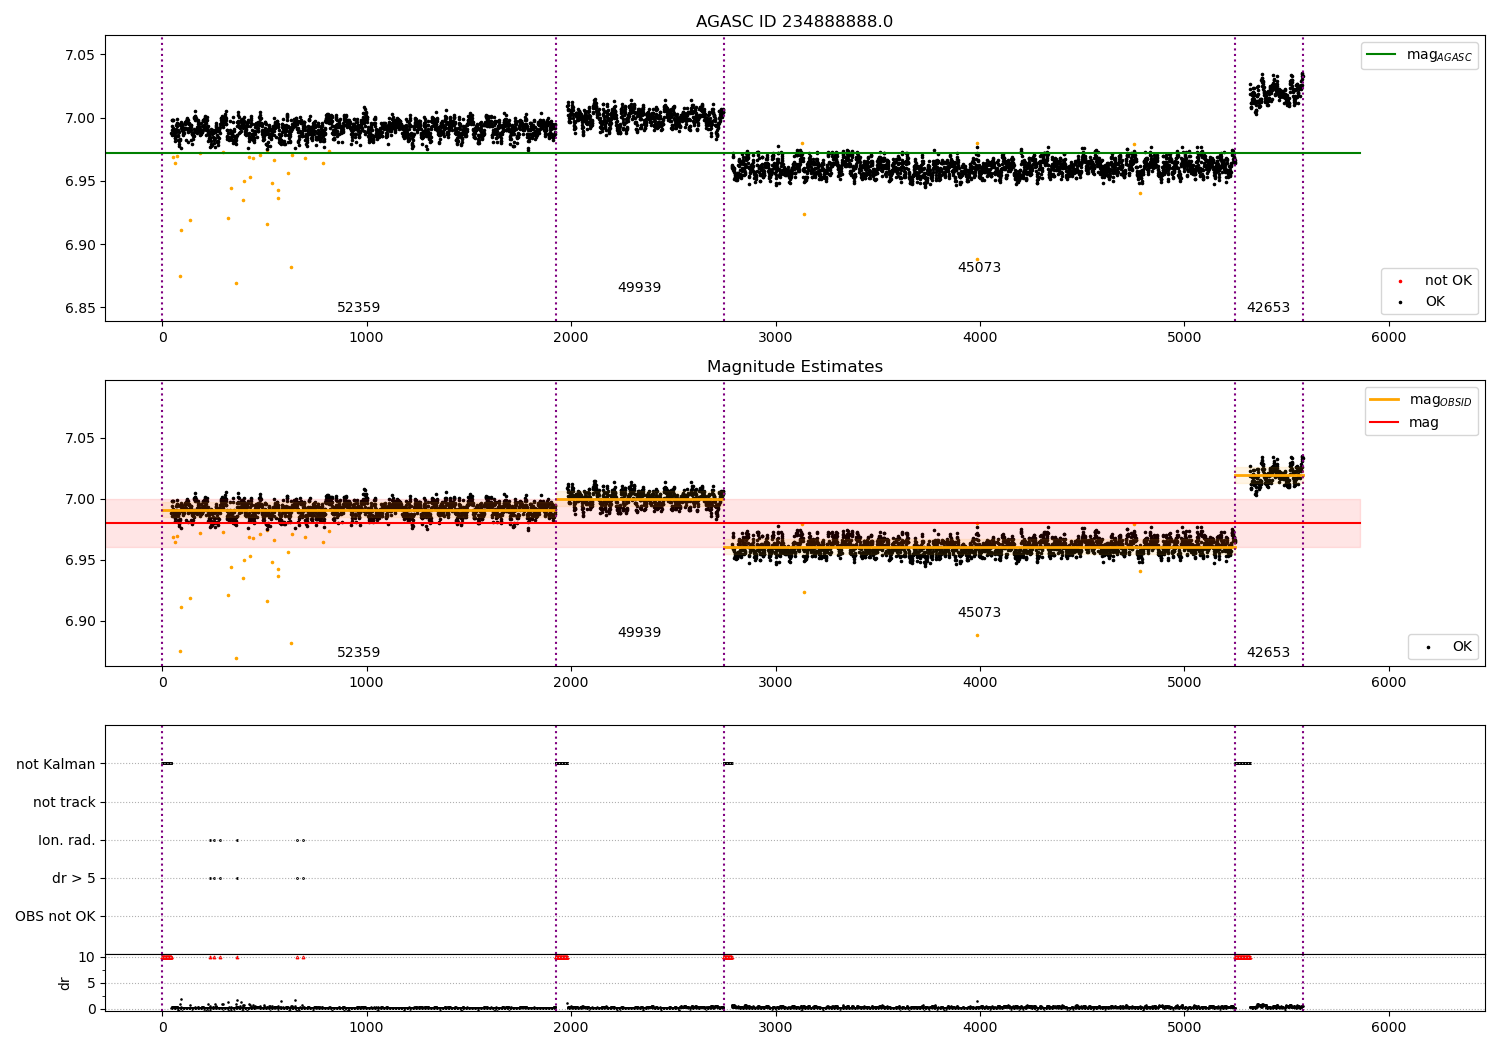The width and height of the screenshot is (1500, 1050).
Task: Click the 2000 x-tick under the Magnitude Estimates plot
Action: pos(571,683)
